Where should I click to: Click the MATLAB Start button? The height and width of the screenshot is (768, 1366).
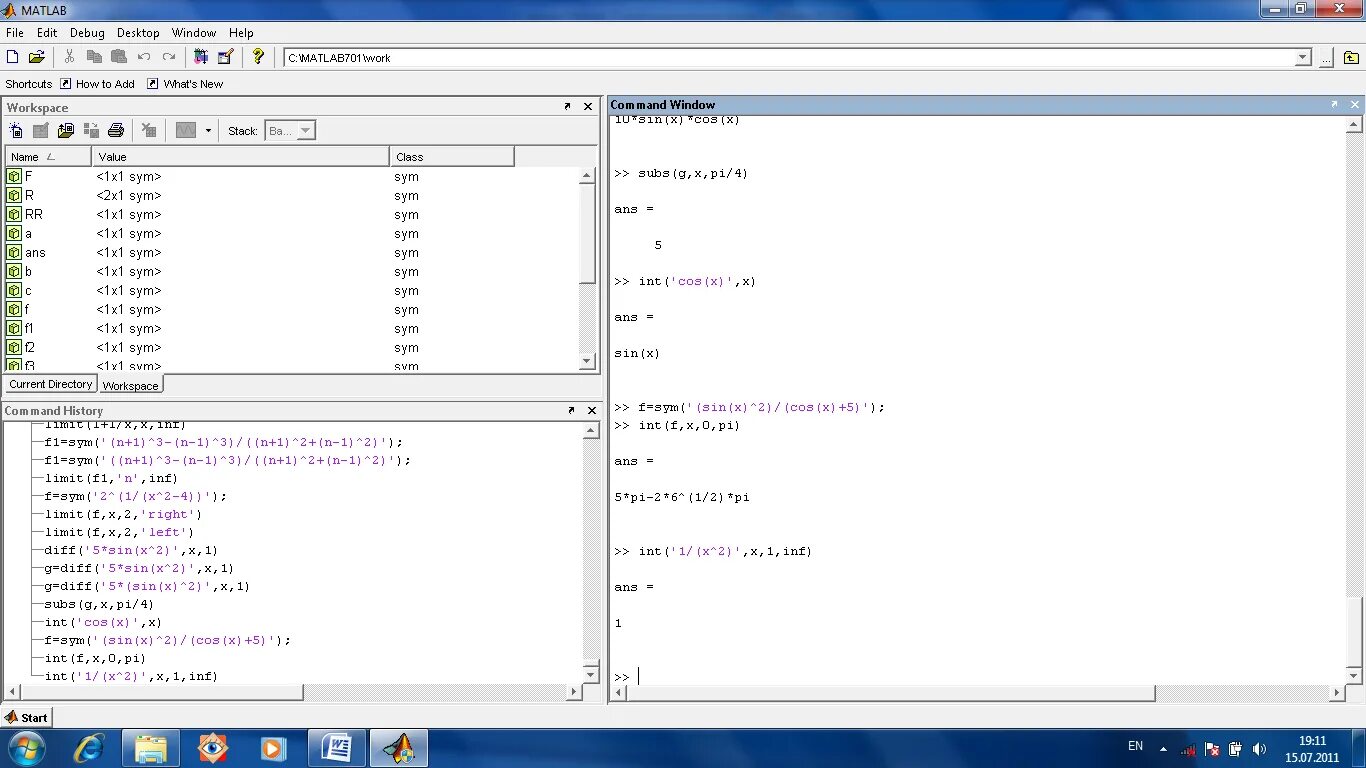[27, 717]
